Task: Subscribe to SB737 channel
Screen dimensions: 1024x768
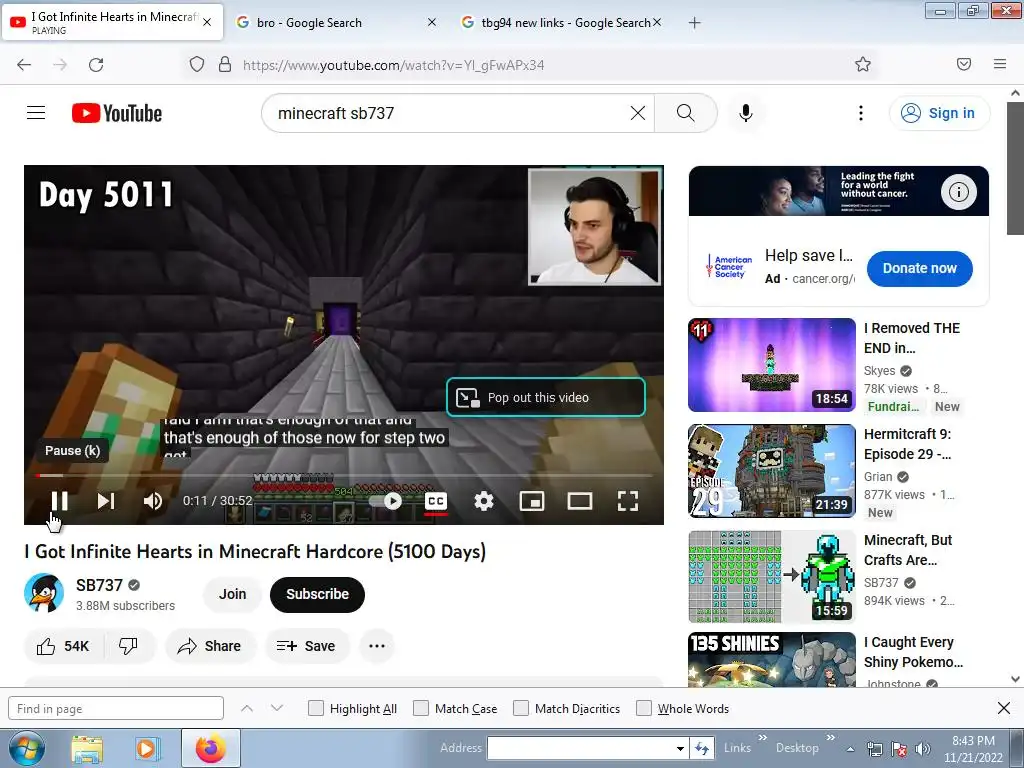Action: tap(317, 594)
